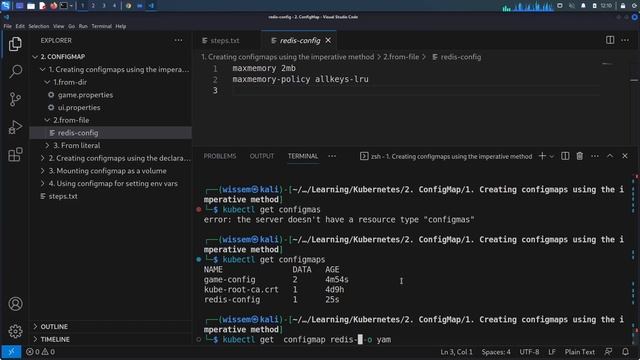This screenshot has width=640, height=360.
Task: Open the Accounts menu
Action: pyautogui.click(x=15, y=304)
